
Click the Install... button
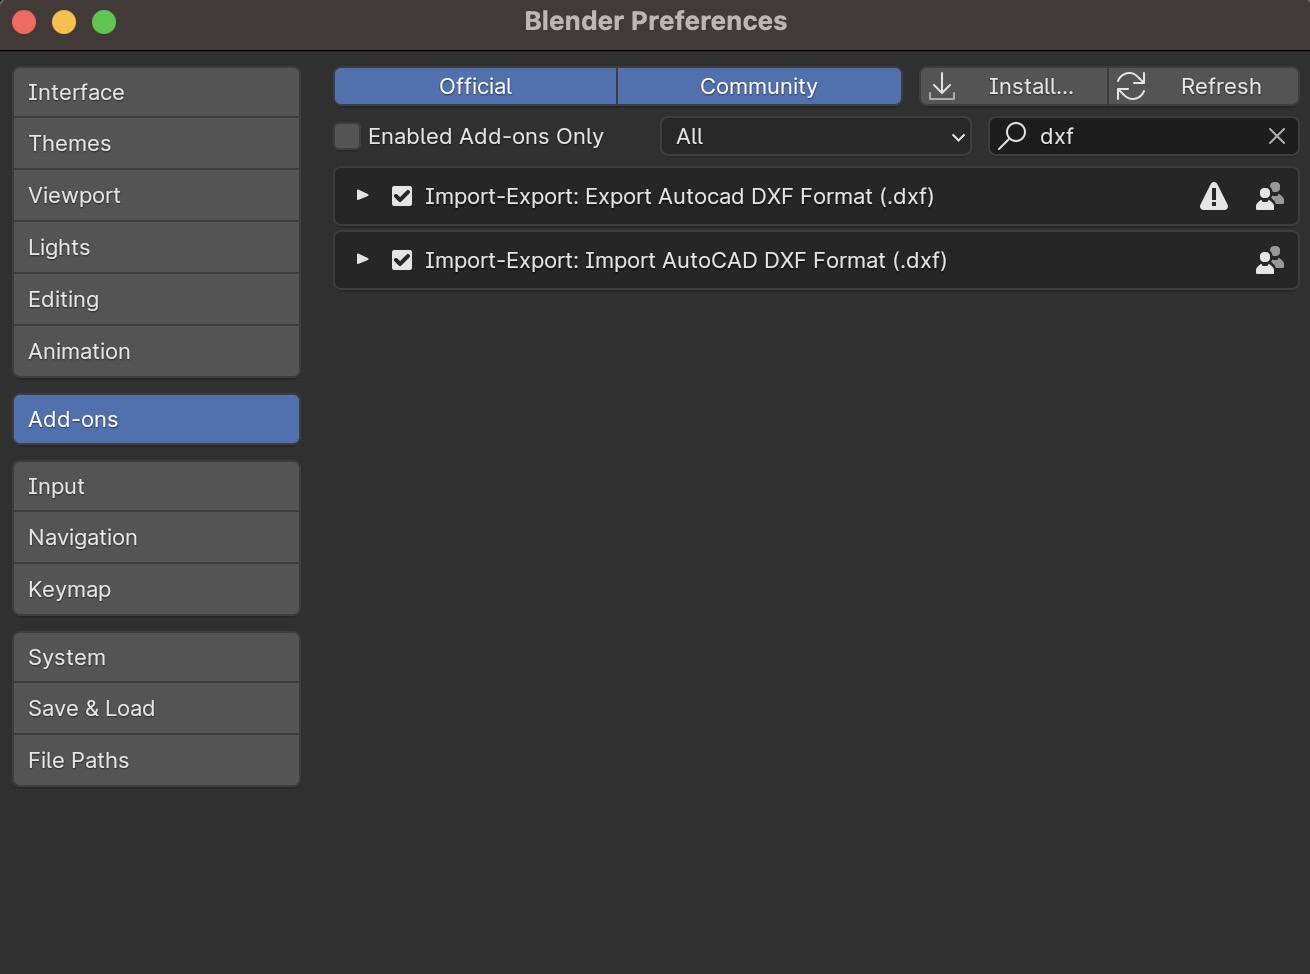1014,86
